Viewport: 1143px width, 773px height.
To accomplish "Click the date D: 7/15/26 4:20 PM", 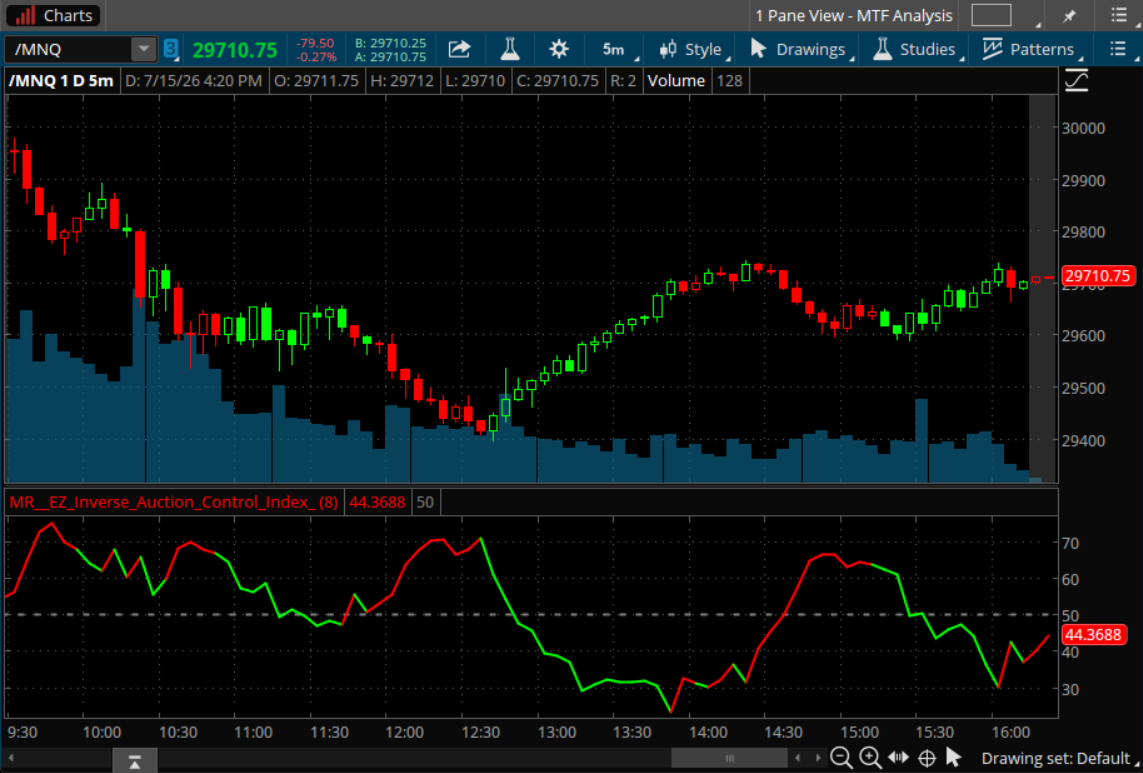I will tap(193, 81).
